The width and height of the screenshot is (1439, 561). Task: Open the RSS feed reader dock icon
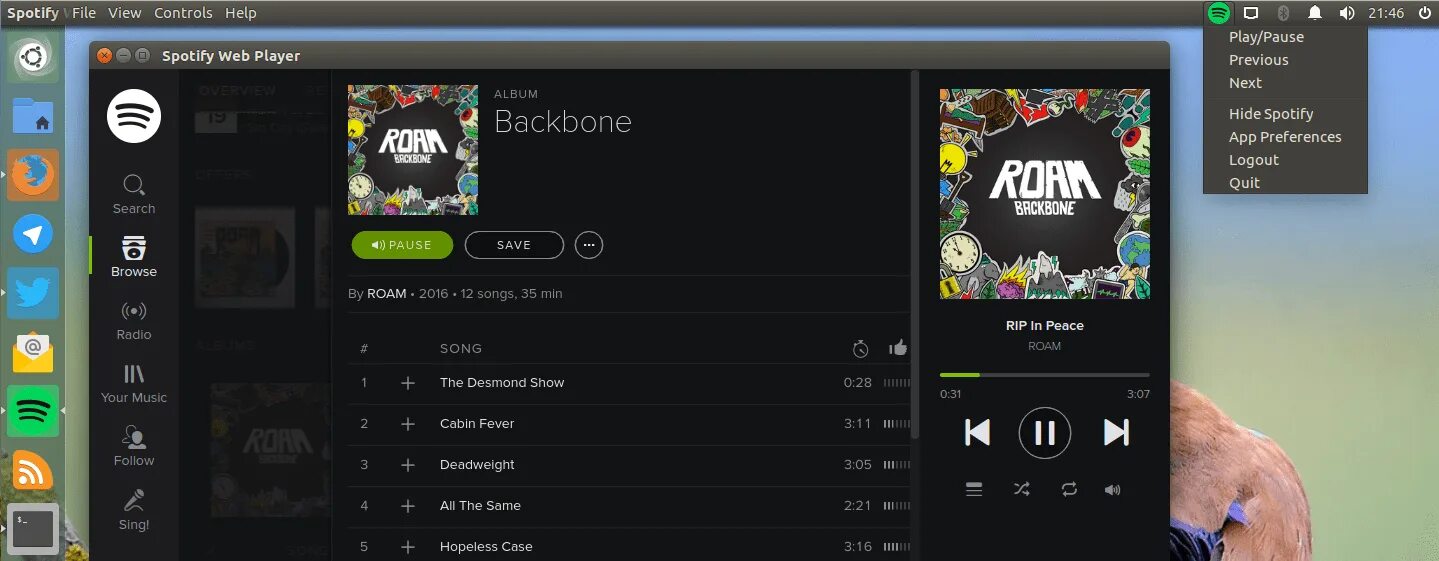(x=33, y=470)
